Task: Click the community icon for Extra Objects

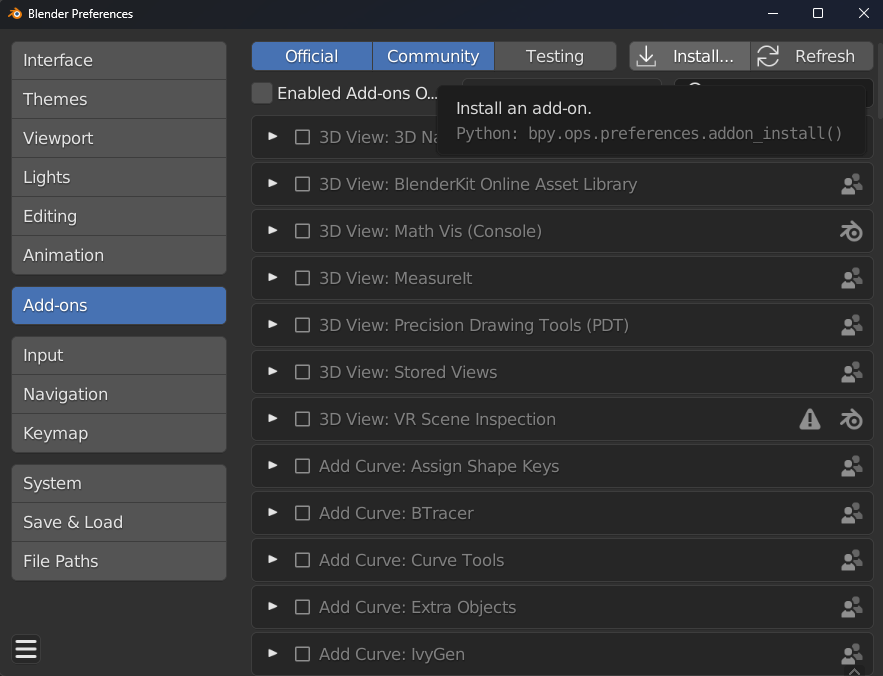Action: point(851,607)
